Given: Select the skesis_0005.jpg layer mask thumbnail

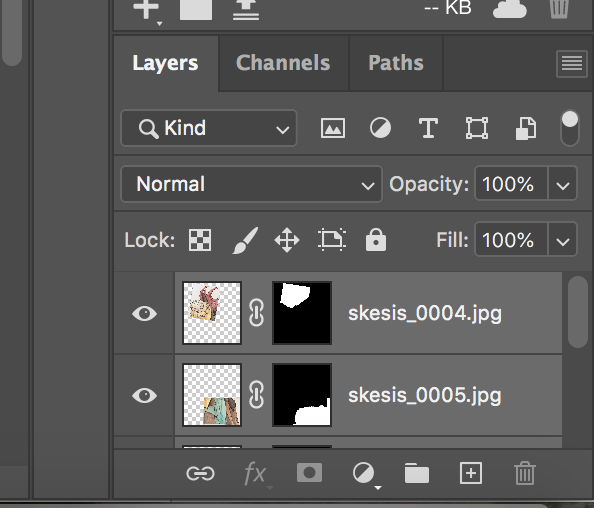Looking at the screenshot, I should [302, 395].
